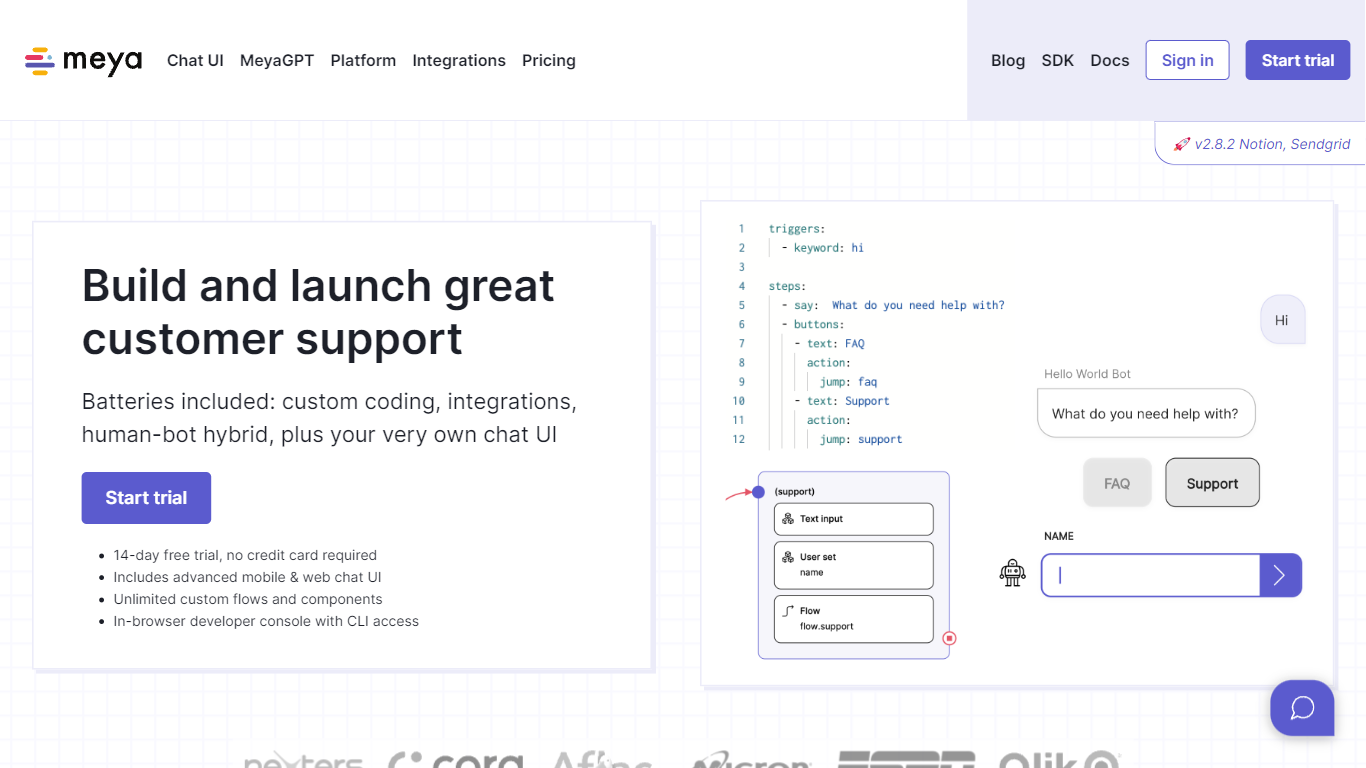Image resolution: width=1366 pixels, height=768 pixels.
Task: Click the Flow component icon
Action: [788, 610]
